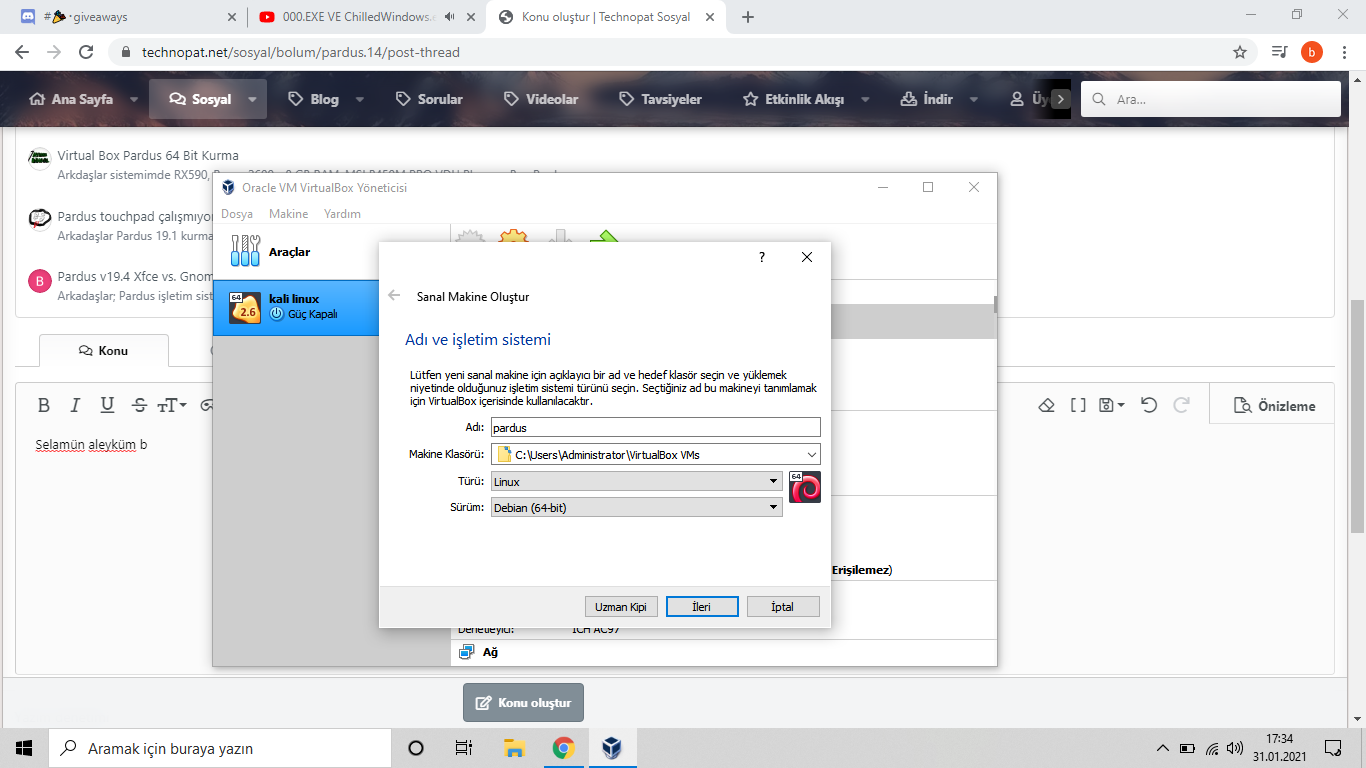Viewport: 1366px width, 768px height.
Task: Reload the page in Chrome
Action: [x=87, y=52]
